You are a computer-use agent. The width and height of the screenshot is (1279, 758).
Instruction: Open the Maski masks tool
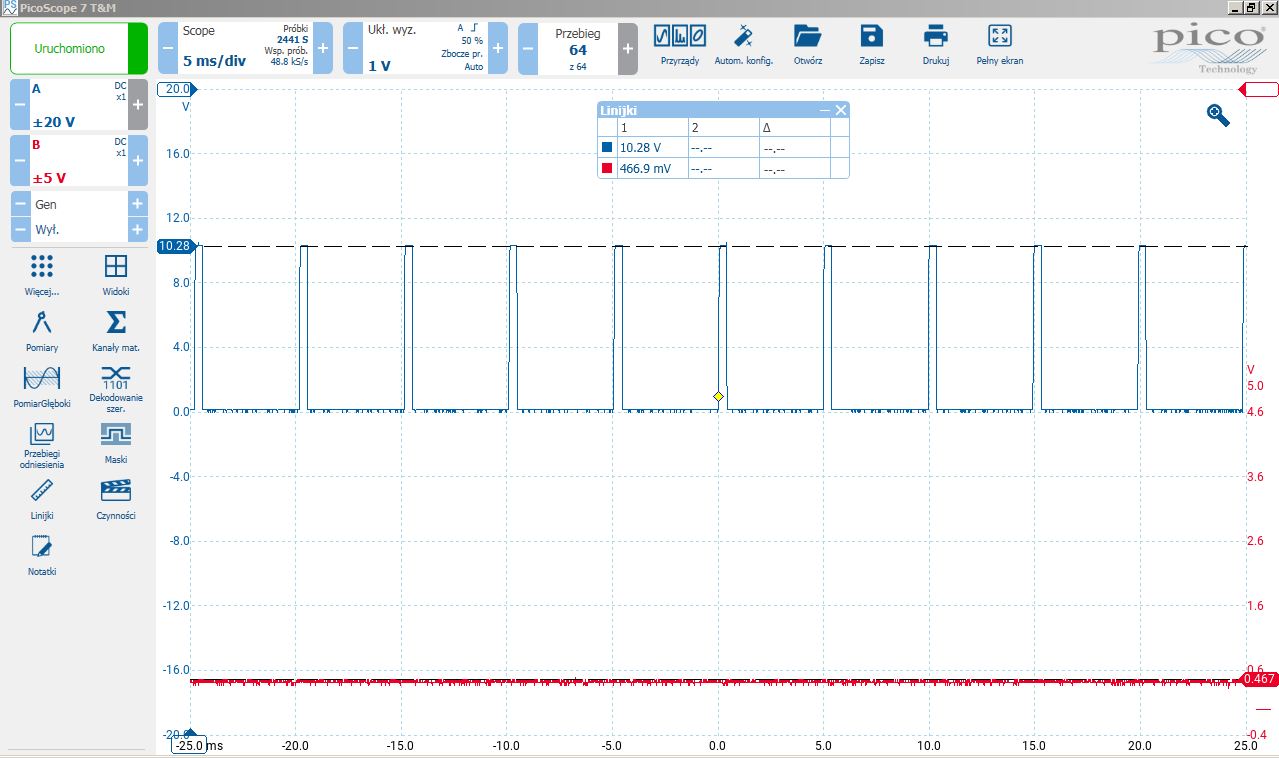point(116,443)
